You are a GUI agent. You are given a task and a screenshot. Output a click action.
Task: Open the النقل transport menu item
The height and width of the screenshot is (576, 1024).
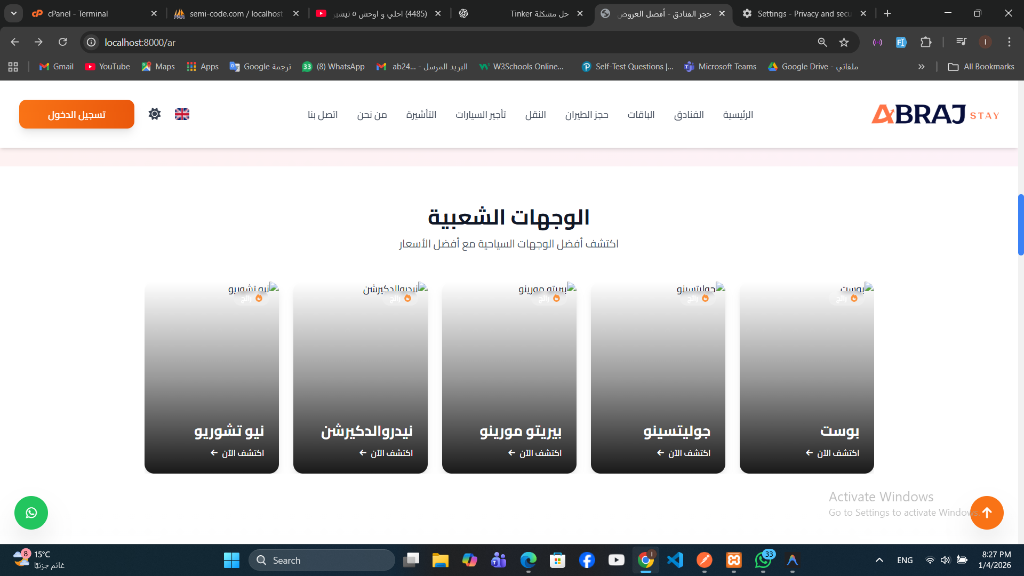tap(536, 114)
